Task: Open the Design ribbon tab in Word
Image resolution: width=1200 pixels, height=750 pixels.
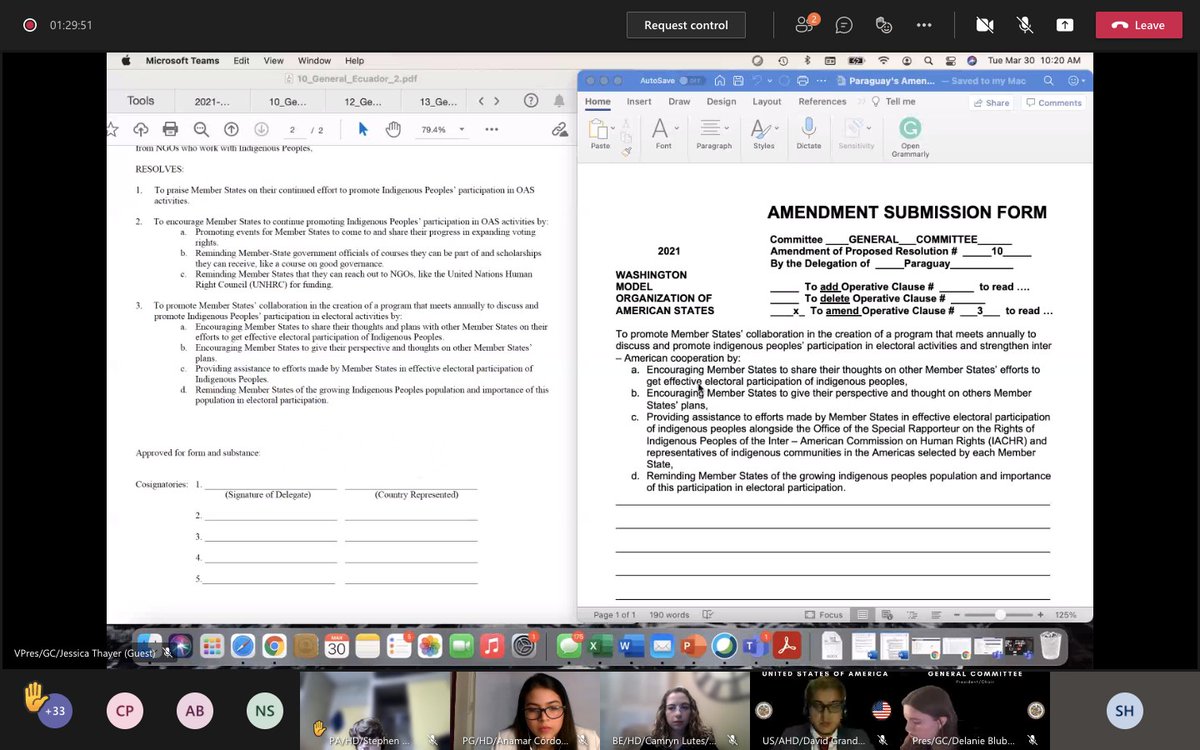Action: (x=721, y=101)
